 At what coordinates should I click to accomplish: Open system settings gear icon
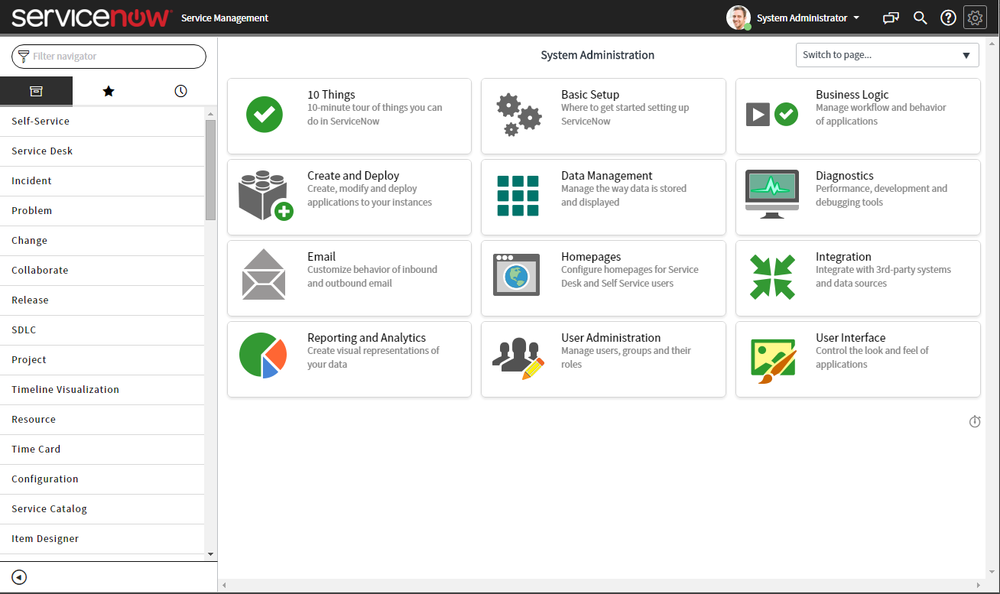point(974,17)
